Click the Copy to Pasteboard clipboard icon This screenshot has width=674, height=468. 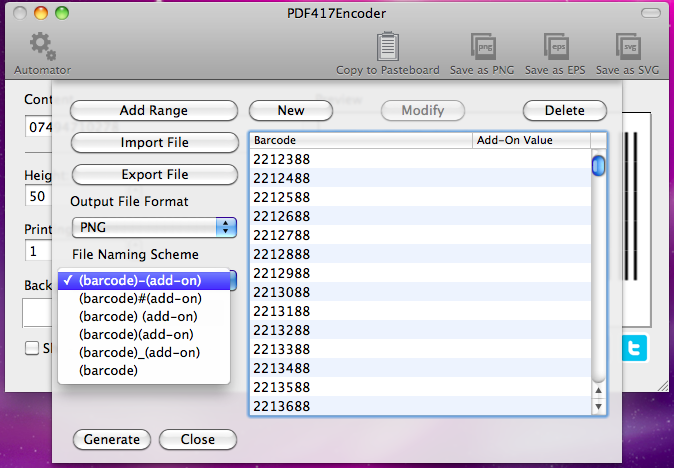388,46
